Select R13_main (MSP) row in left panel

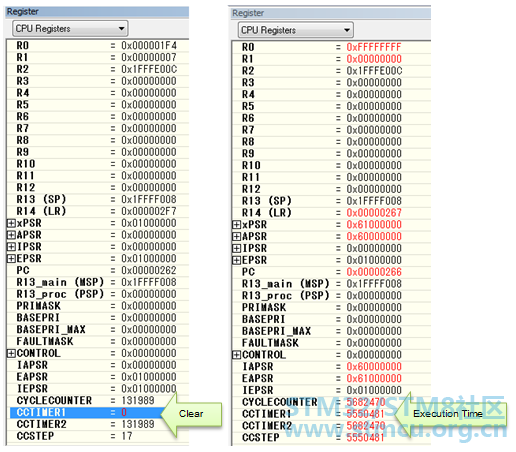(97, 282)
